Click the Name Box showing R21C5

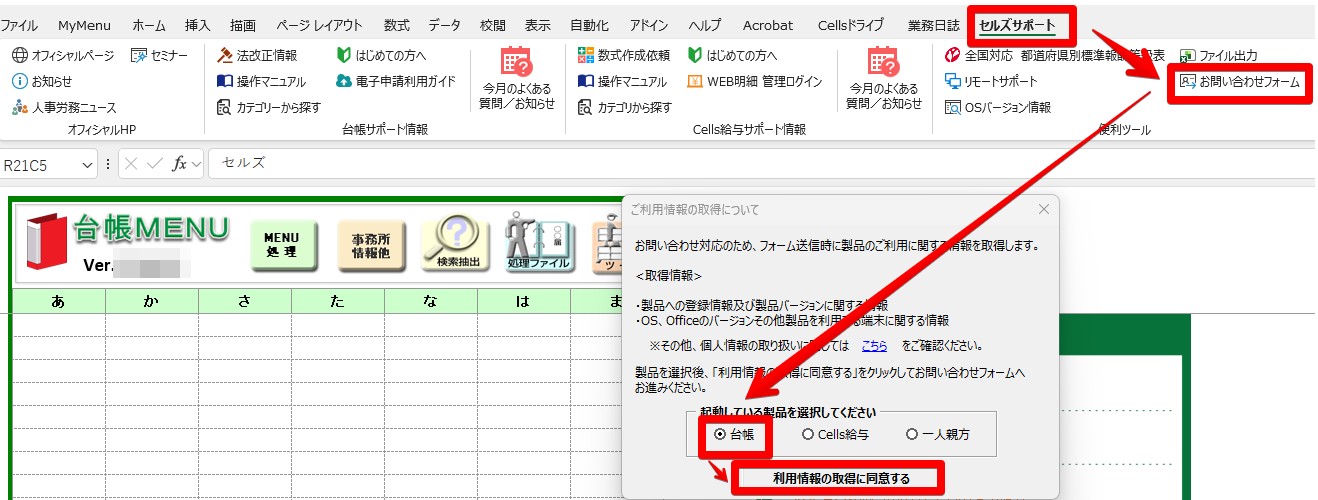coord(40,163)
